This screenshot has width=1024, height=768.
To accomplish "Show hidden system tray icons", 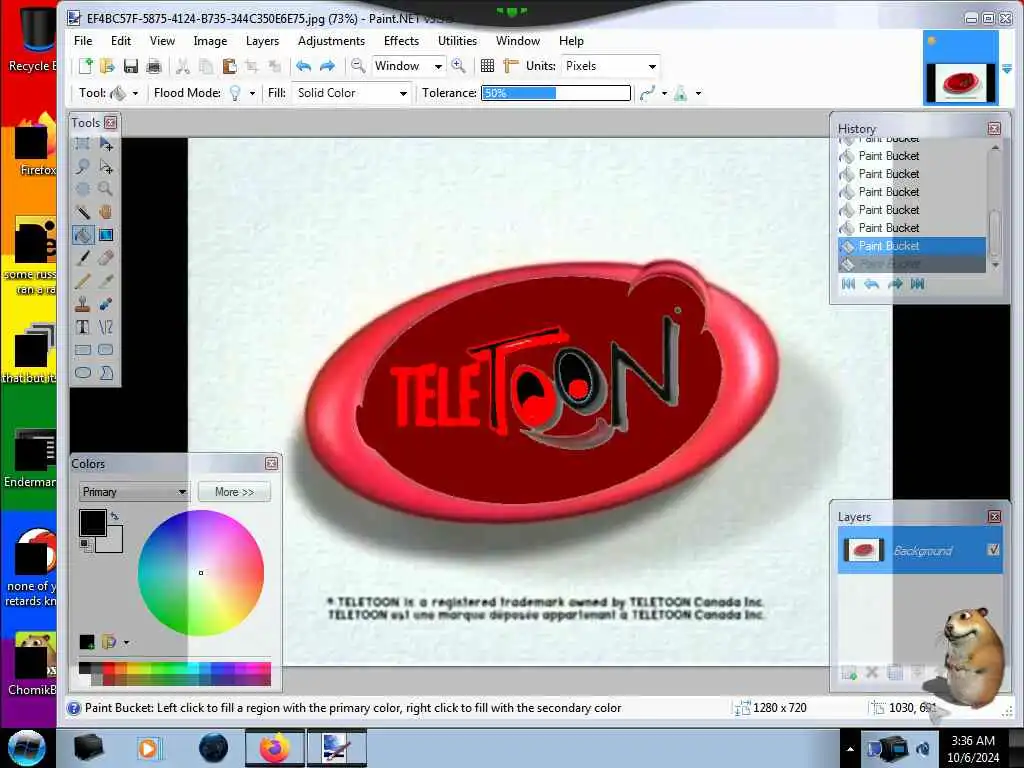I will 850,749.
